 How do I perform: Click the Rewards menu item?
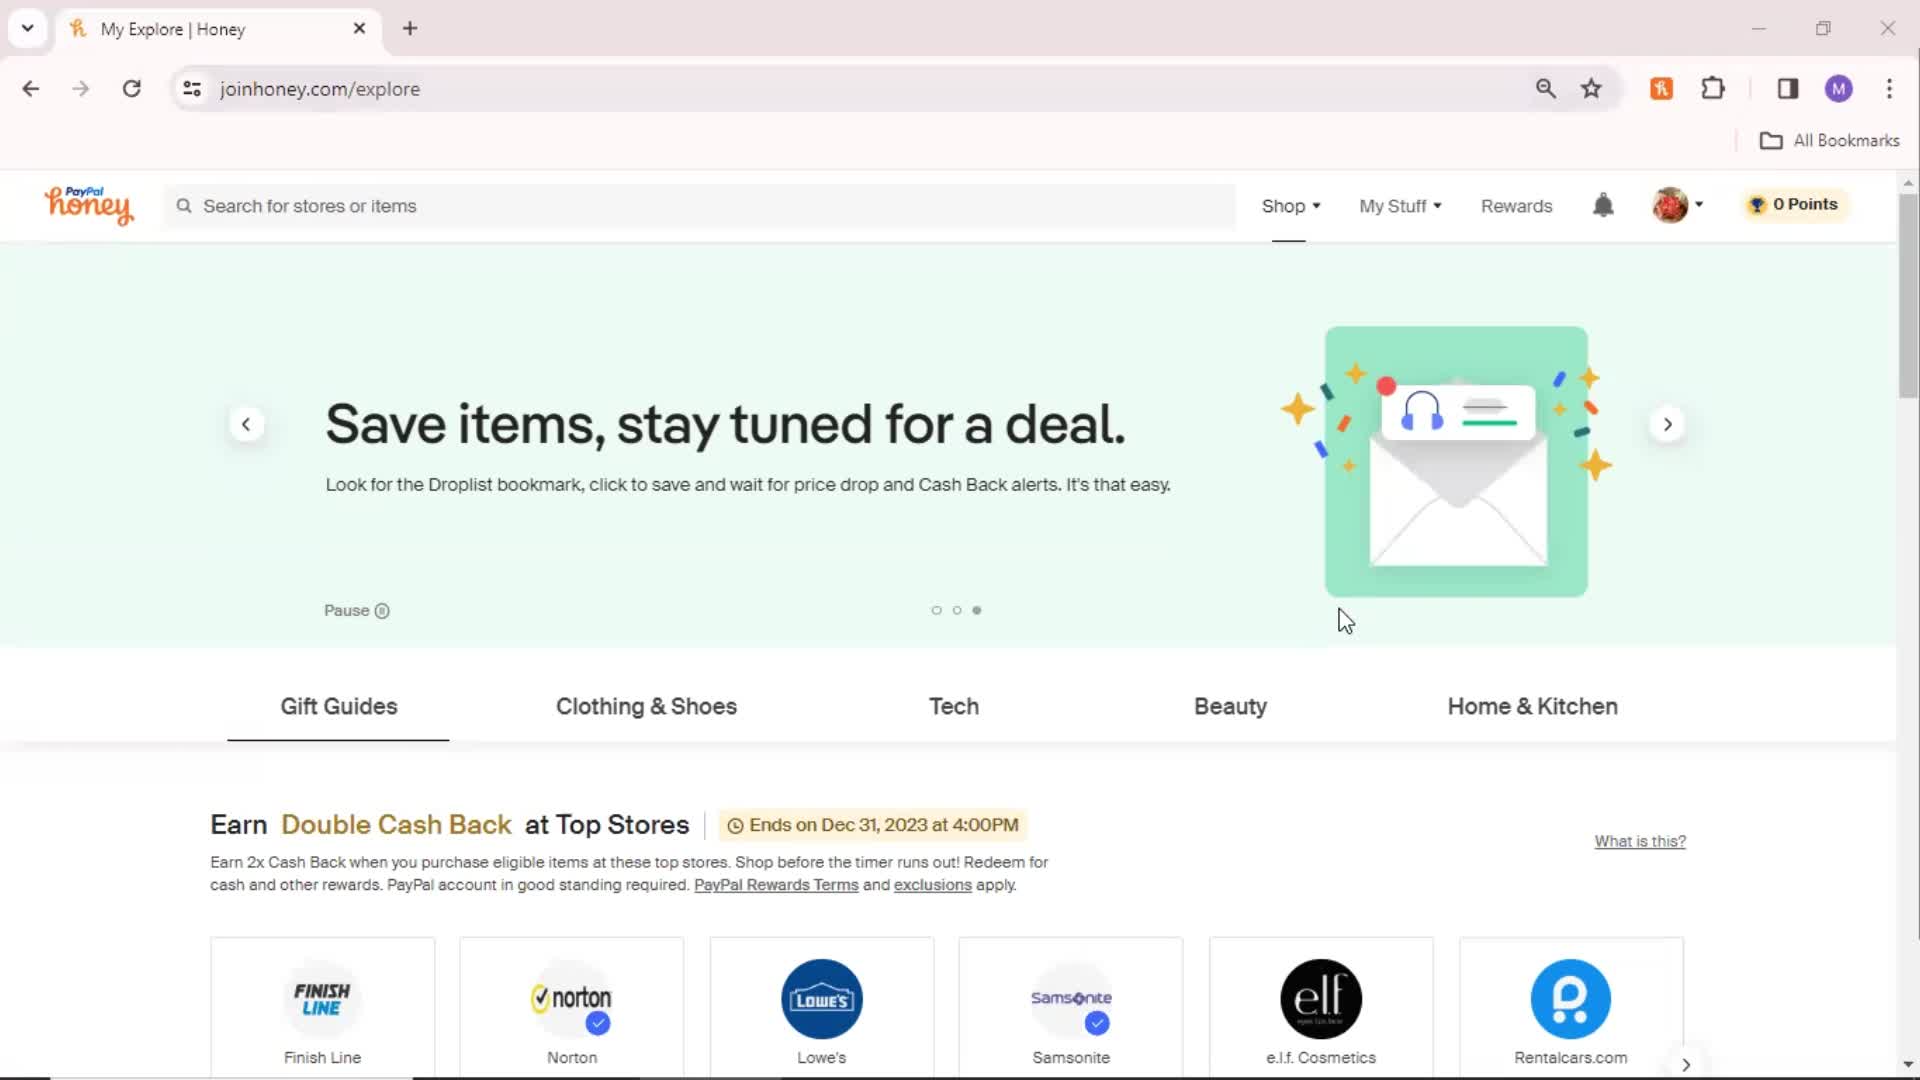pyautogui.click(x=1516, y=204)
